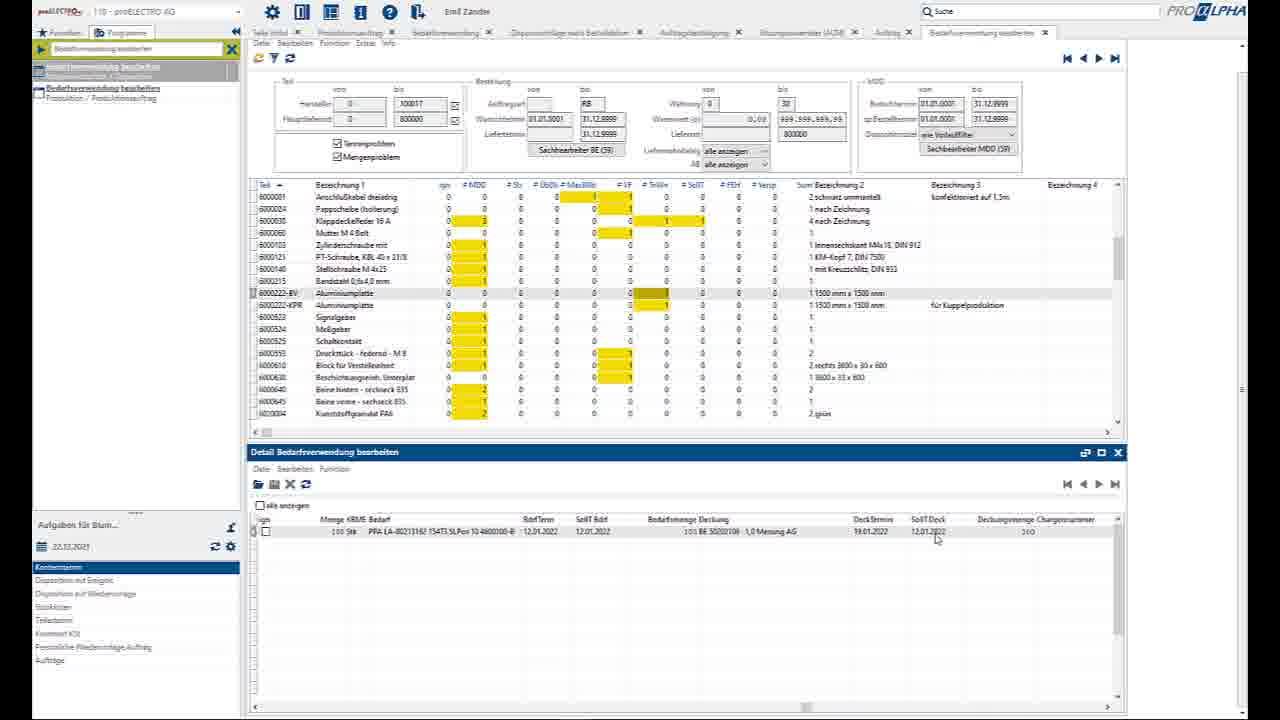Screen dimensions: 1280x720
Task: Go to next record in detail navigation
Action: click(x=1099, y=484)
